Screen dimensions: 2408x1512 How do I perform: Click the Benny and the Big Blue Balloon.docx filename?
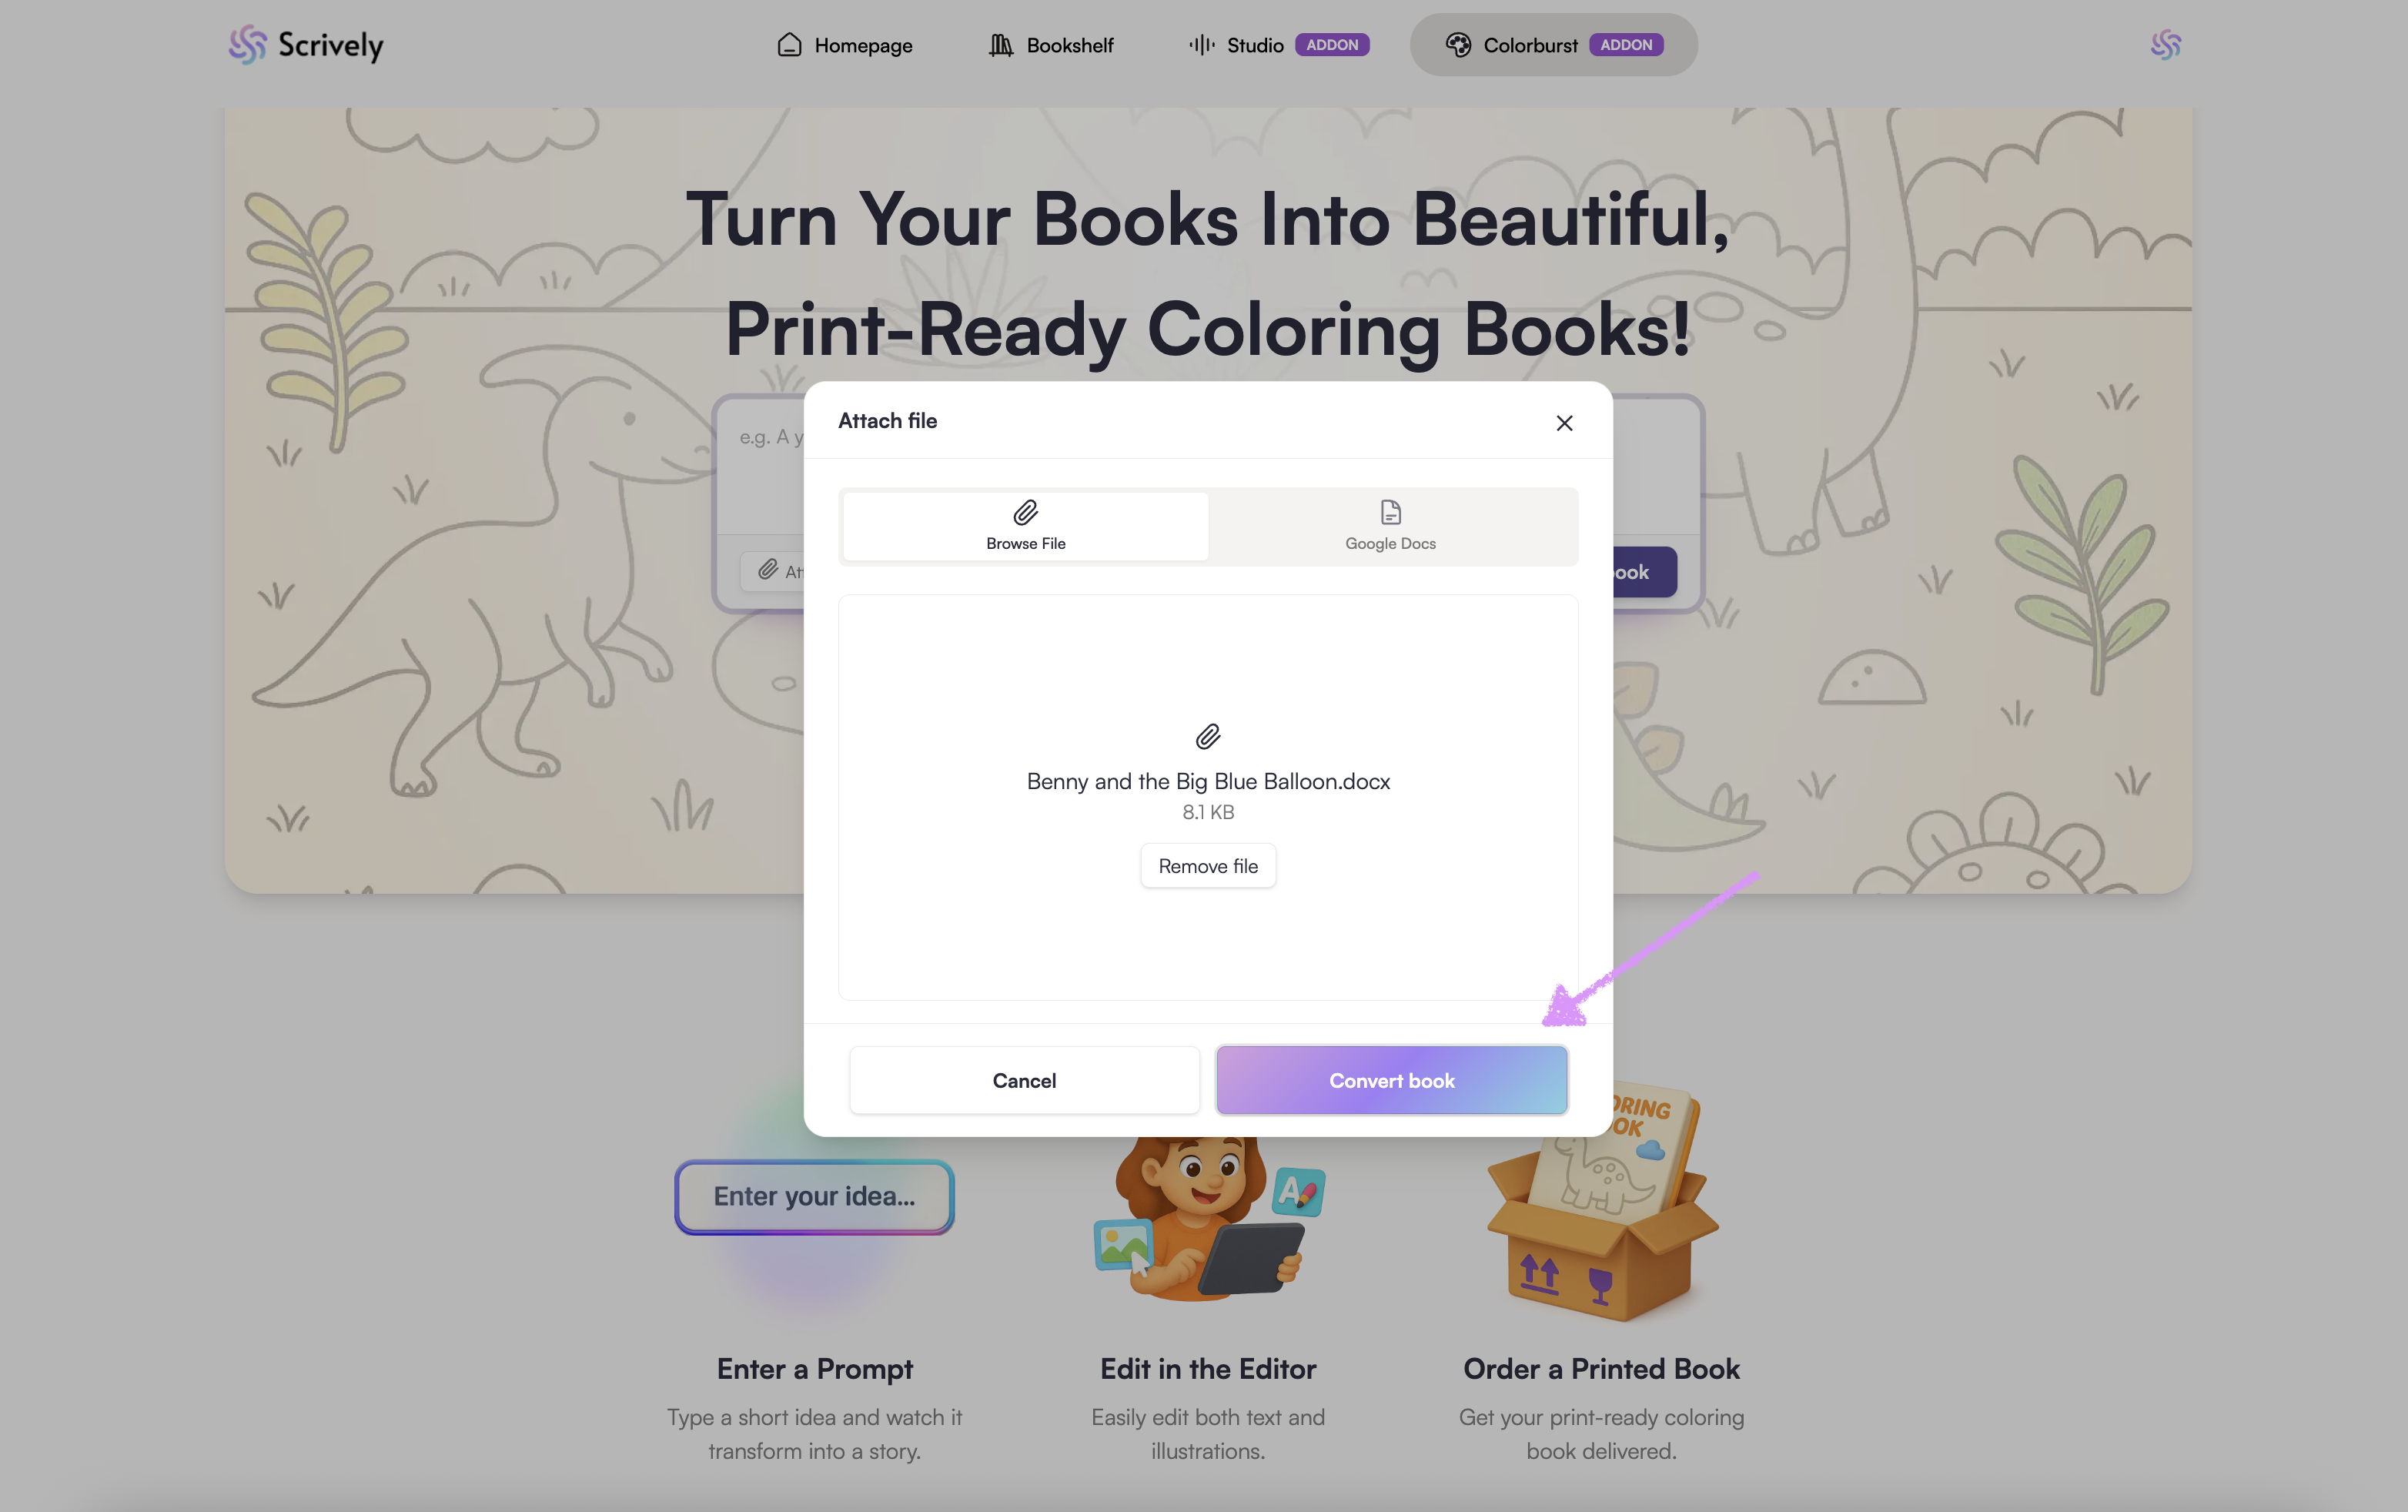point(1208,781)
